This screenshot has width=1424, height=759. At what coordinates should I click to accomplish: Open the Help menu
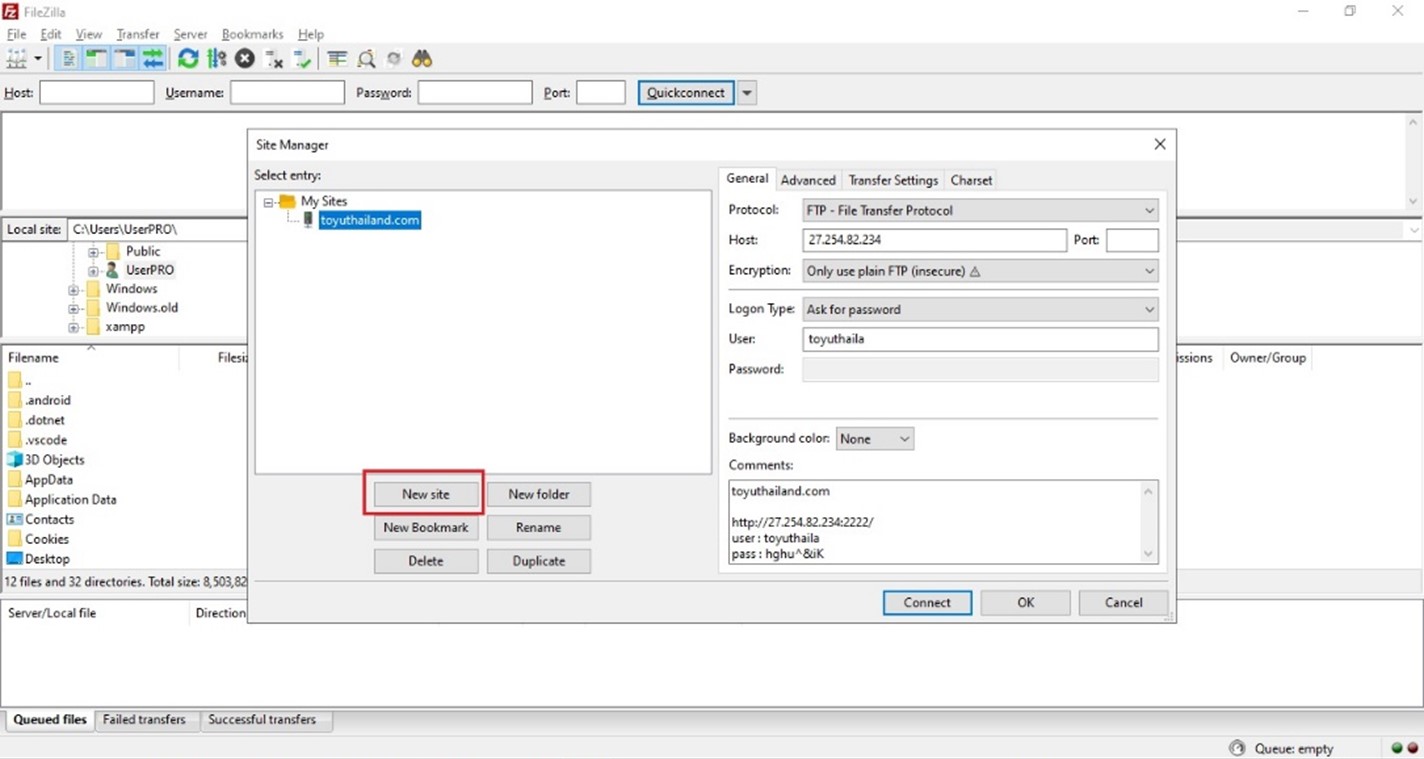tap(311, 34)
